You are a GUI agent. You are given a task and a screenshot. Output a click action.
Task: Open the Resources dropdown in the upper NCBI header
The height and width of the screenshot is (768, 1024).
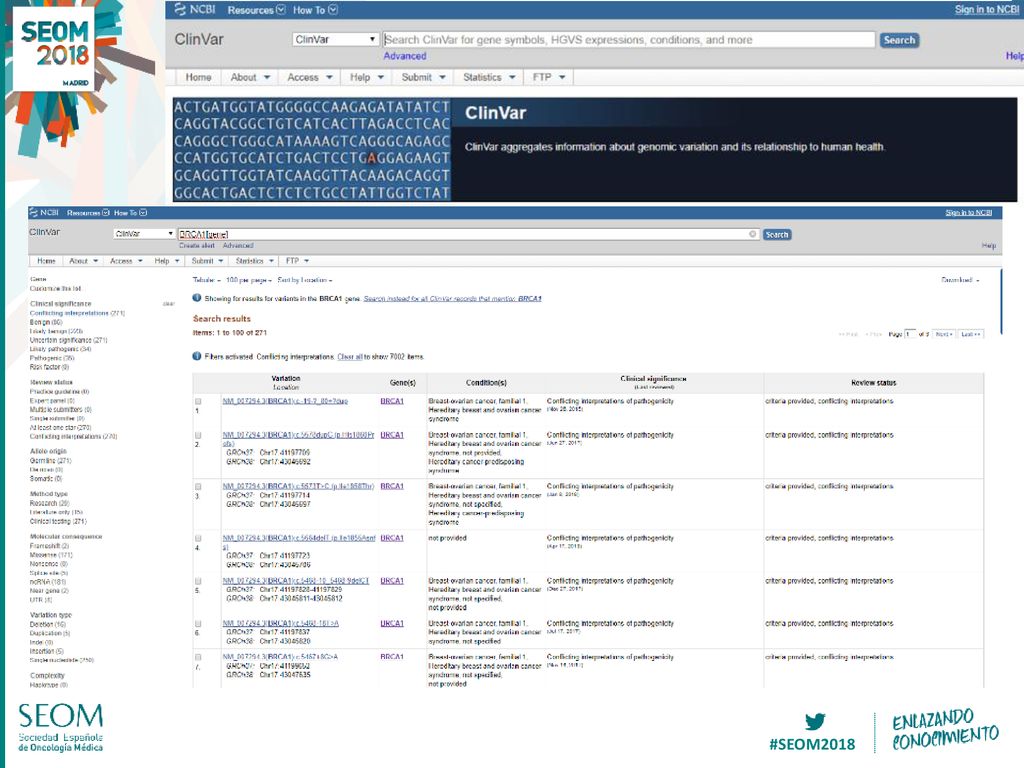pyautogui.click(x=256, y=10)
